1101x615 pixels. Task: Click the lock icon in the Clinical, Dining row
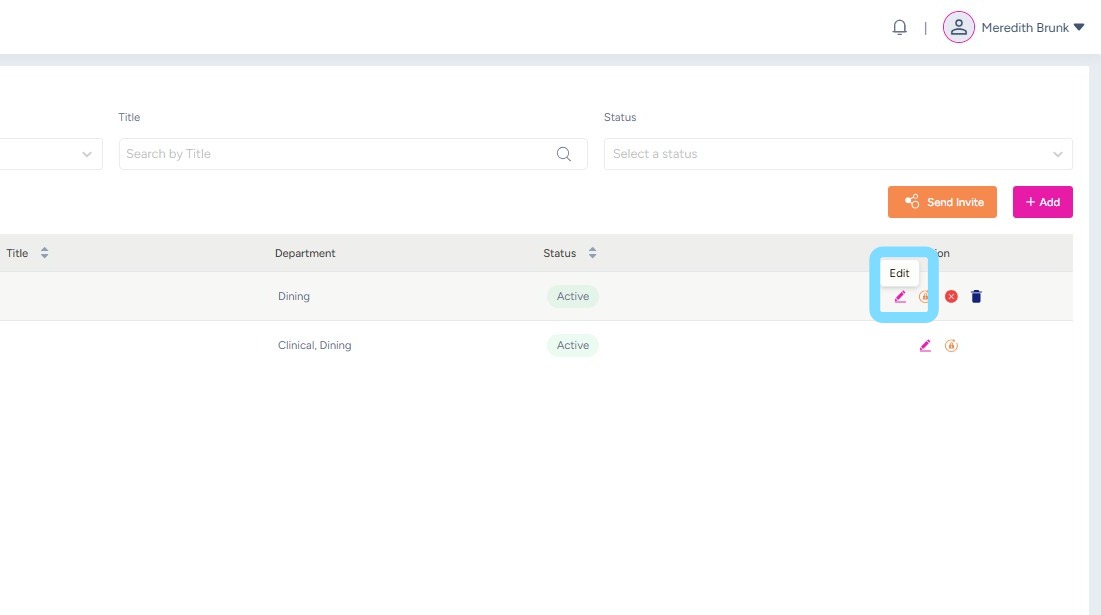tap(951, 346)
